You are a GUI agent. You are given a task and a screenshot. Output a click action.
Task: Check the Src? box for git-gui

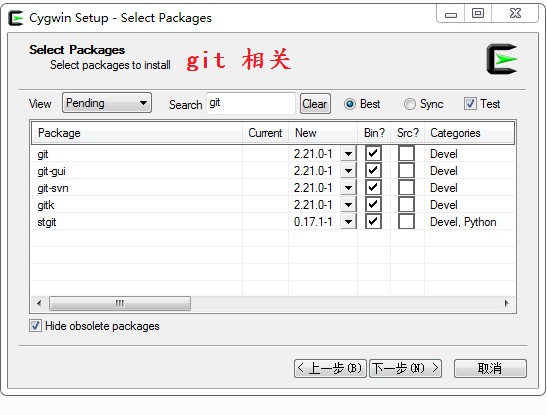click(x=406, y=170)
